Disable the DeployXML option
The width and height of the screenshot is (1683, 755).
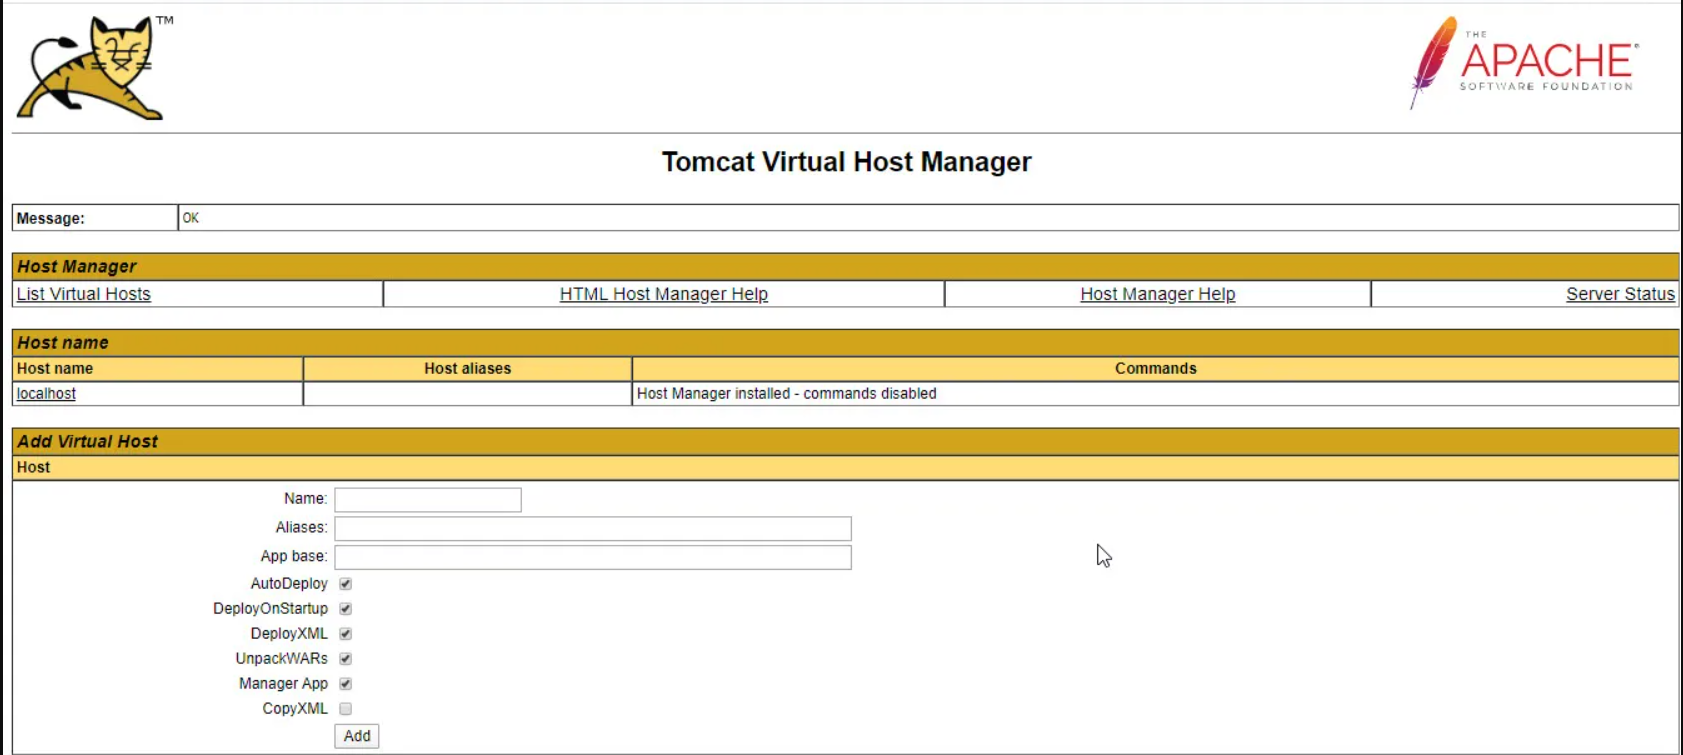pyautogui.click(x=346, y=634)
